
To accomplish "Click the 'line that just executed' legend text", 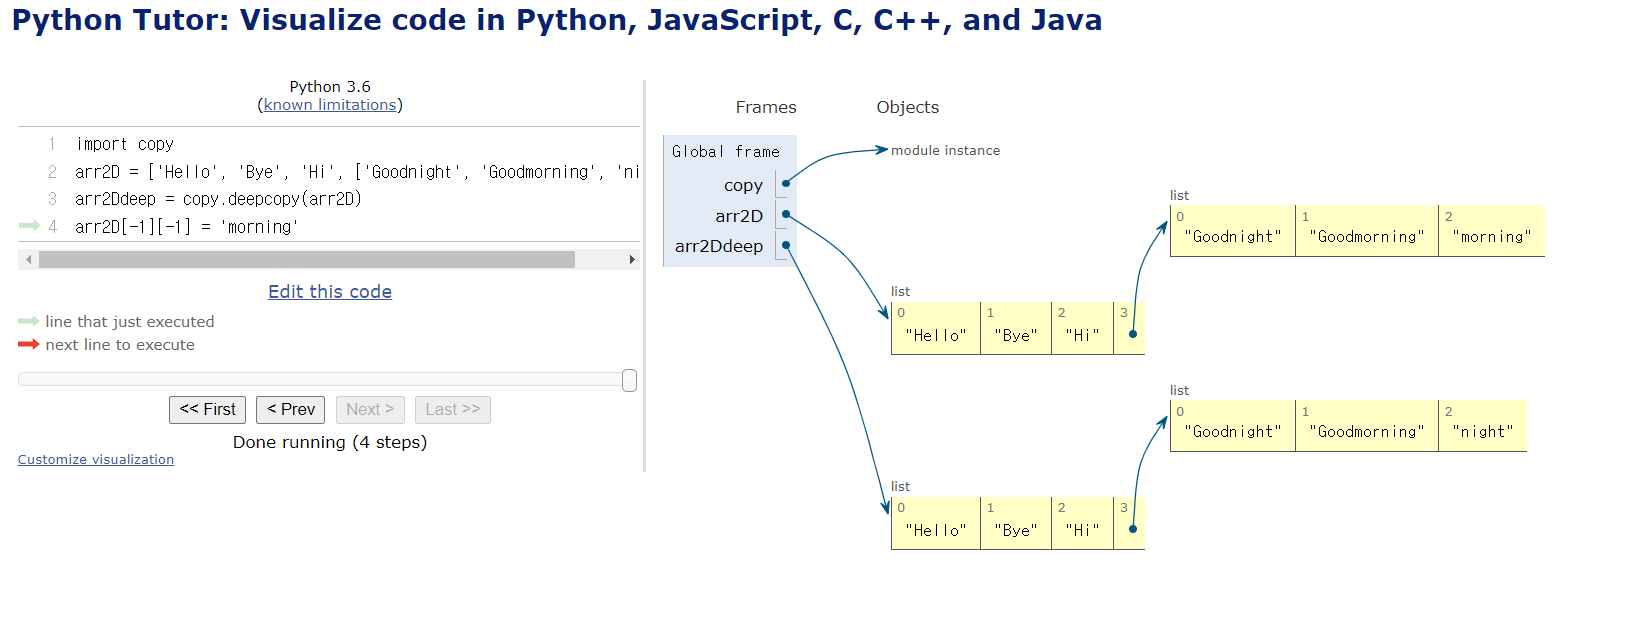I will [x=130, y=322].
